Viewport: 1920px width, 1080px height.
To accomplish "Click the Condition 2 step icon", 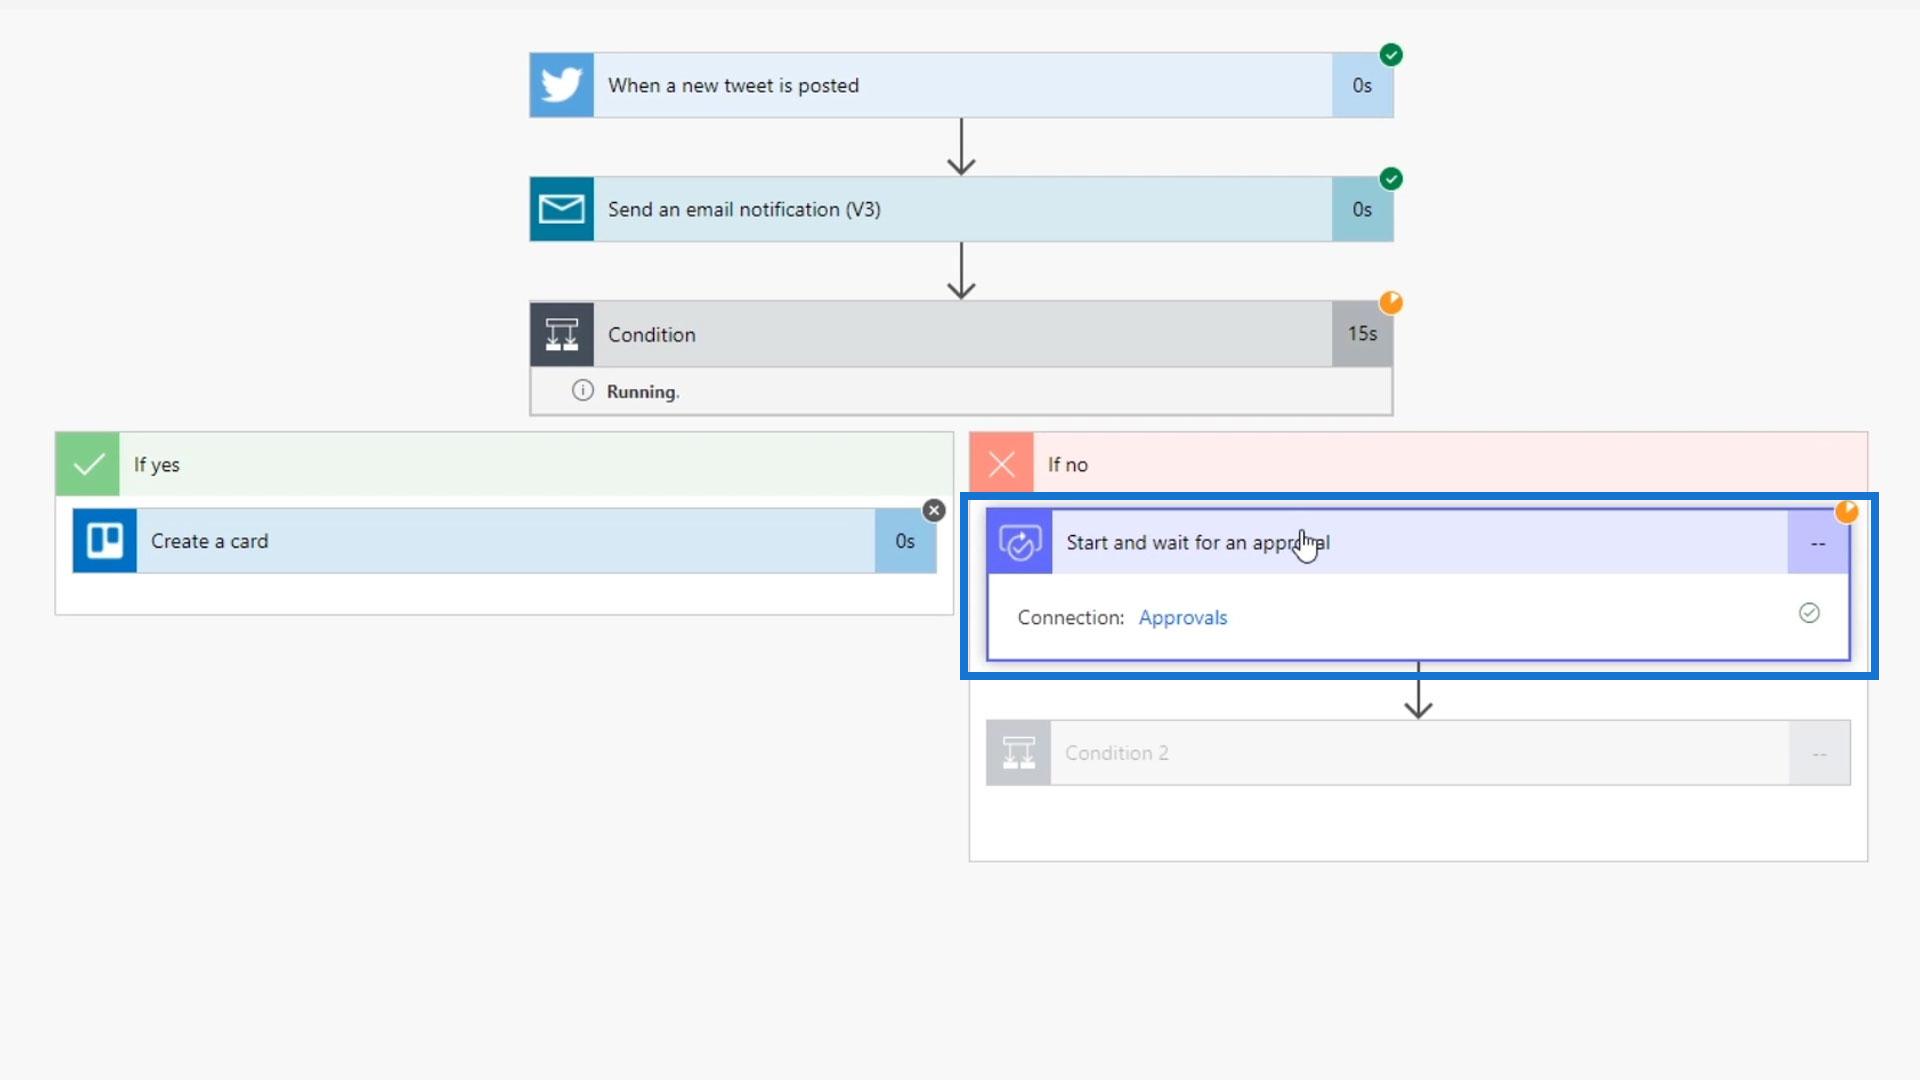I will 1018,753.
